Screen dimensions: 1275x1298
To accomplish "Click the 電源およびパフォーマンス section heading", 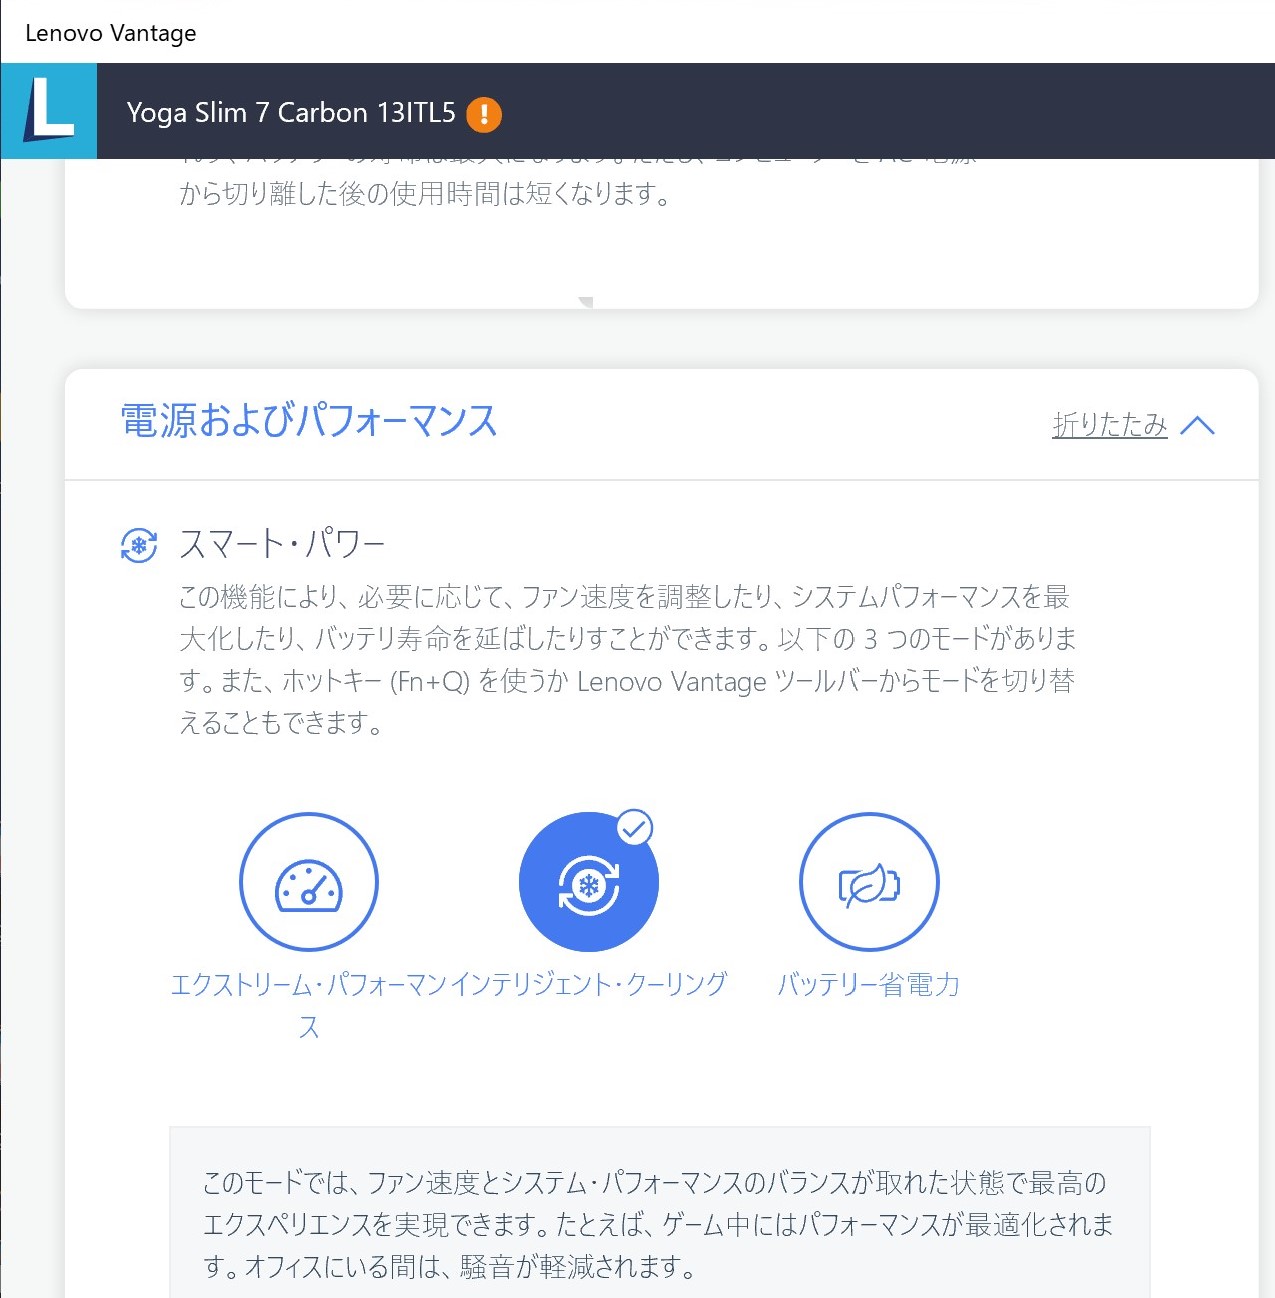I will pyautogui.click(x=309, y=421).
